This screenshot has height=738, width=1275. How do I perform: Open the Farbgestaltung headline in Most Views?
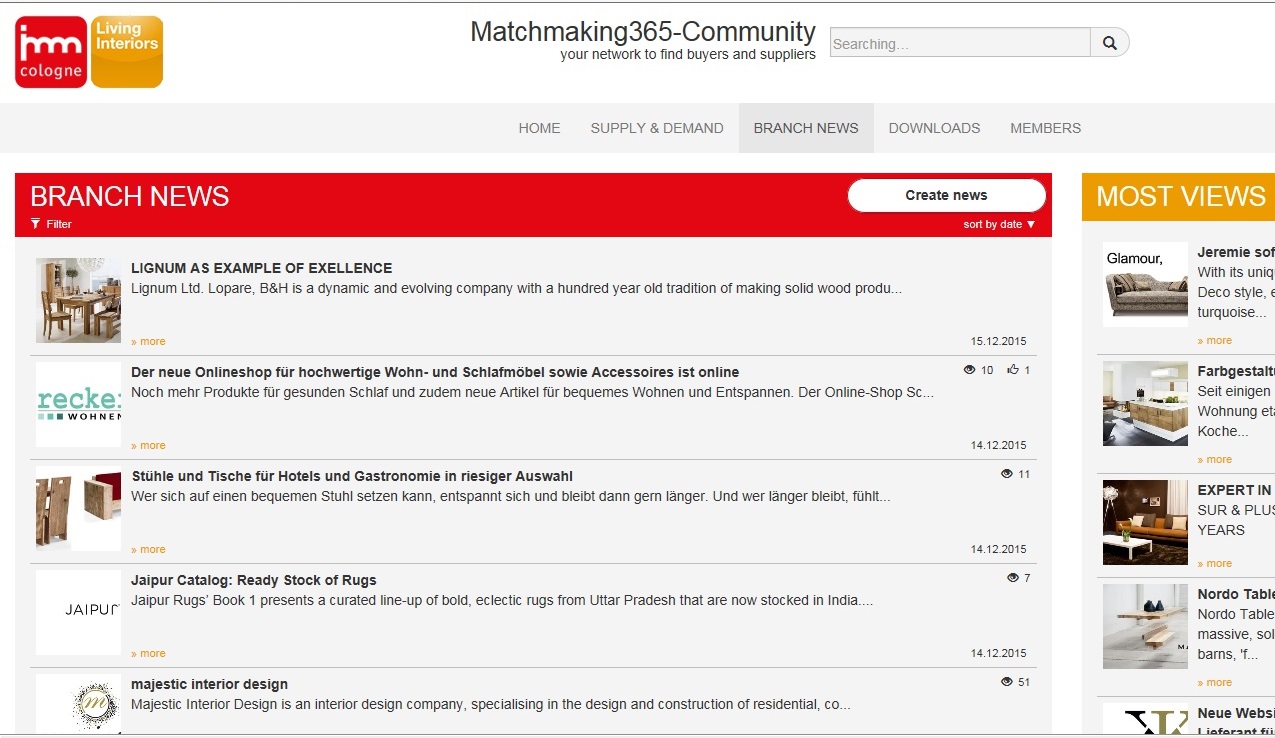point(1236,371)
